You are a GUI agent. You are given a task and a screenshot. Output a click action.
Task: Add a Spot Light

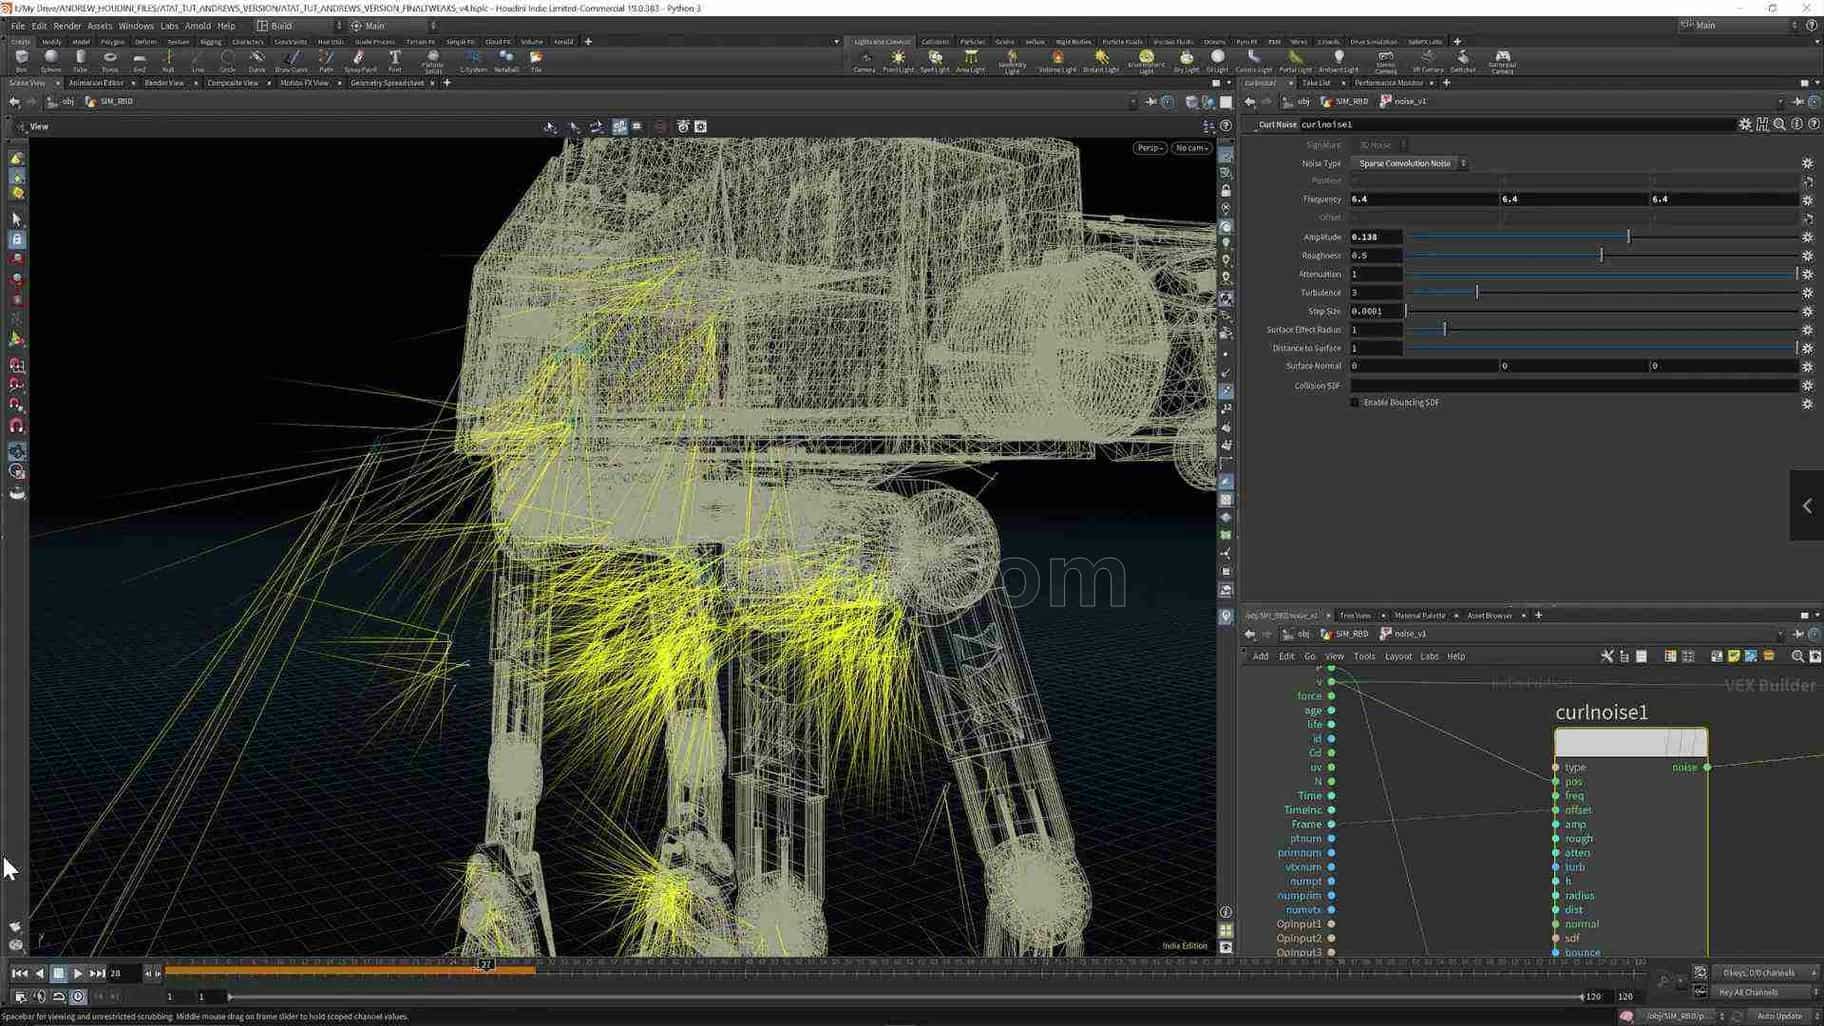coord(934,61)
